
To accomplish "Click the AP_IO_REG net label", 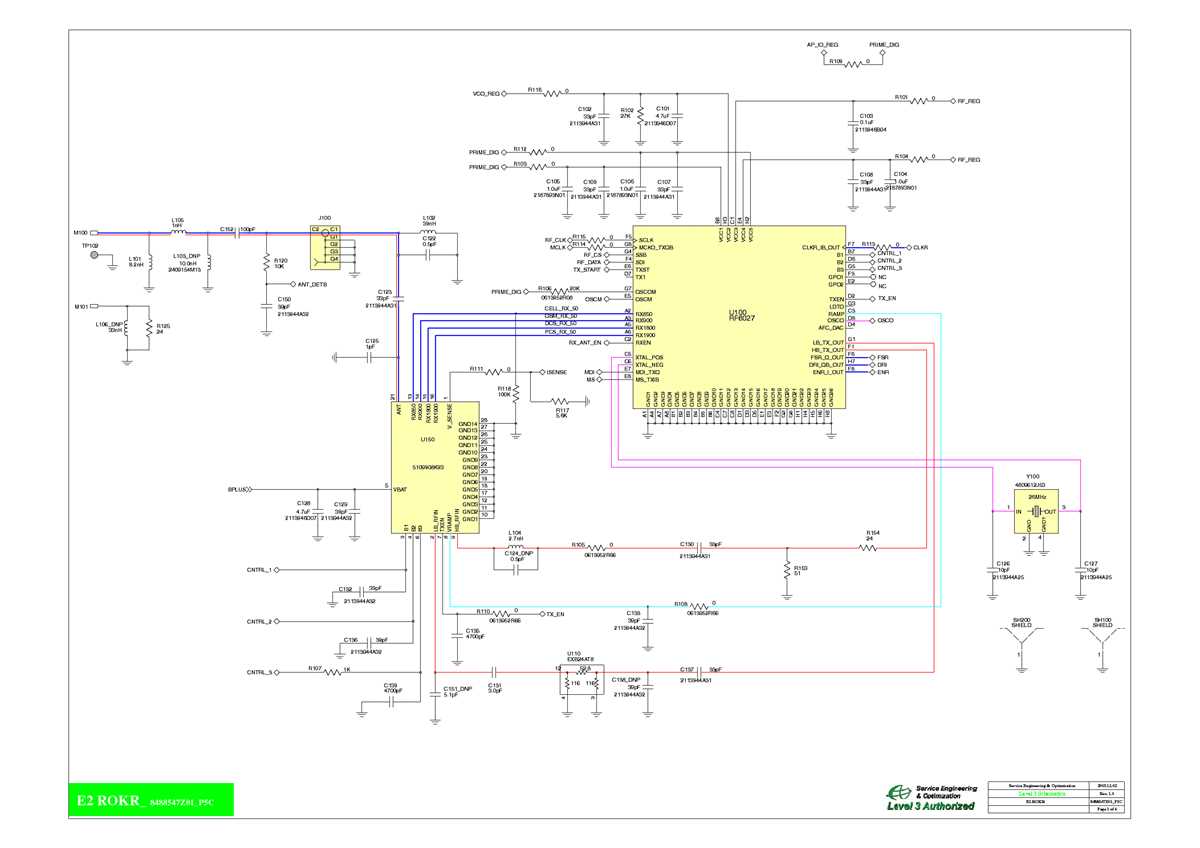I will 822,45.
